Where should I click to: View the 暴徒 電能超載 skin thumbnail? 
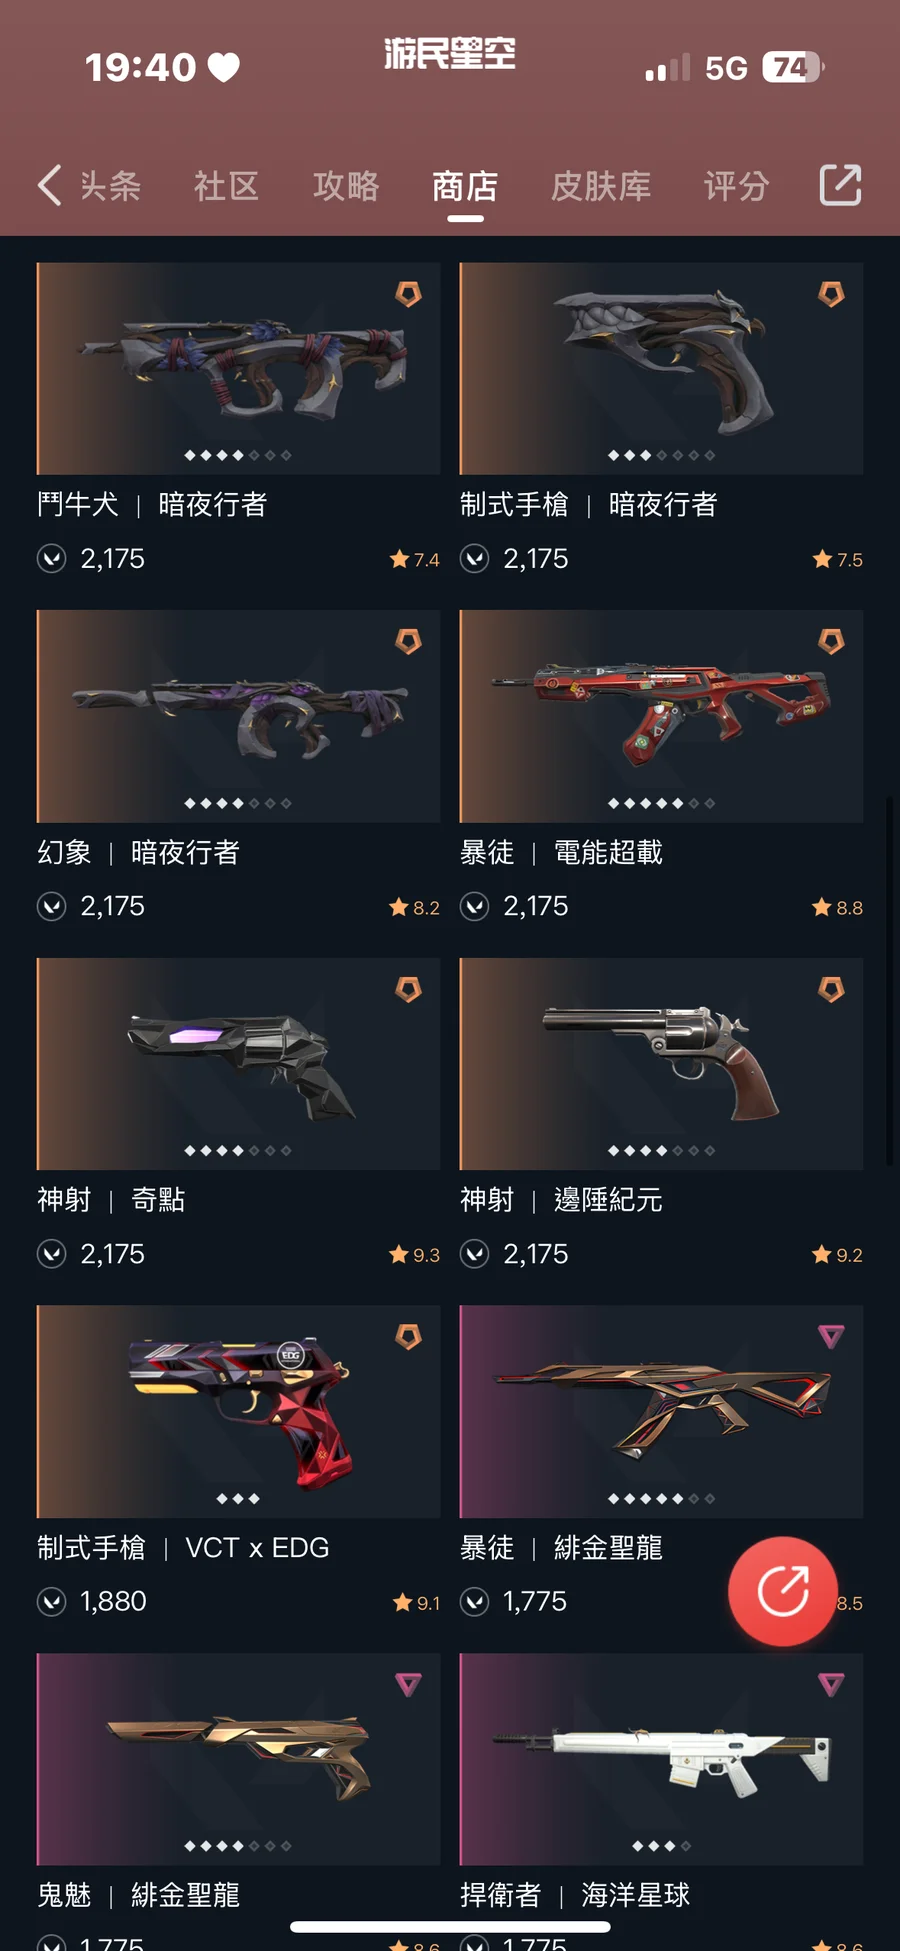tap(661, 716)
